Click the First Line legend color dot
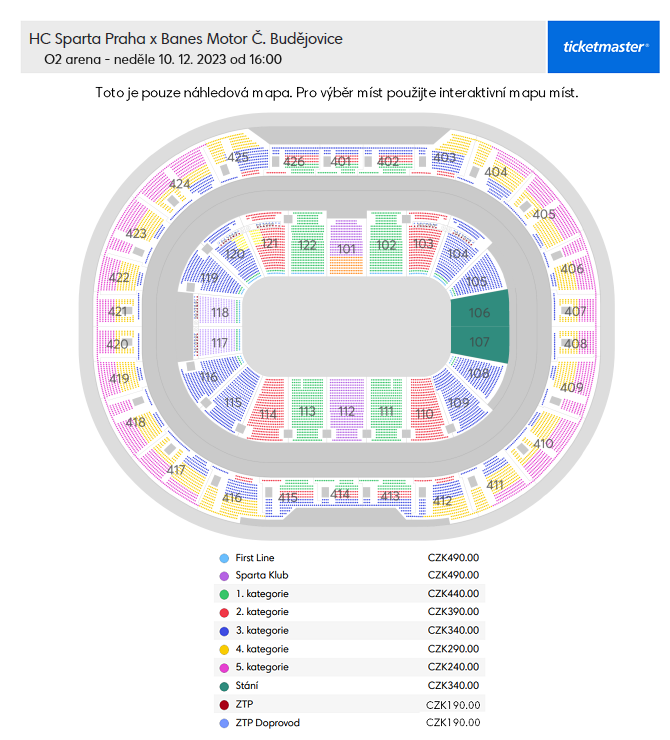 [224, 558]
